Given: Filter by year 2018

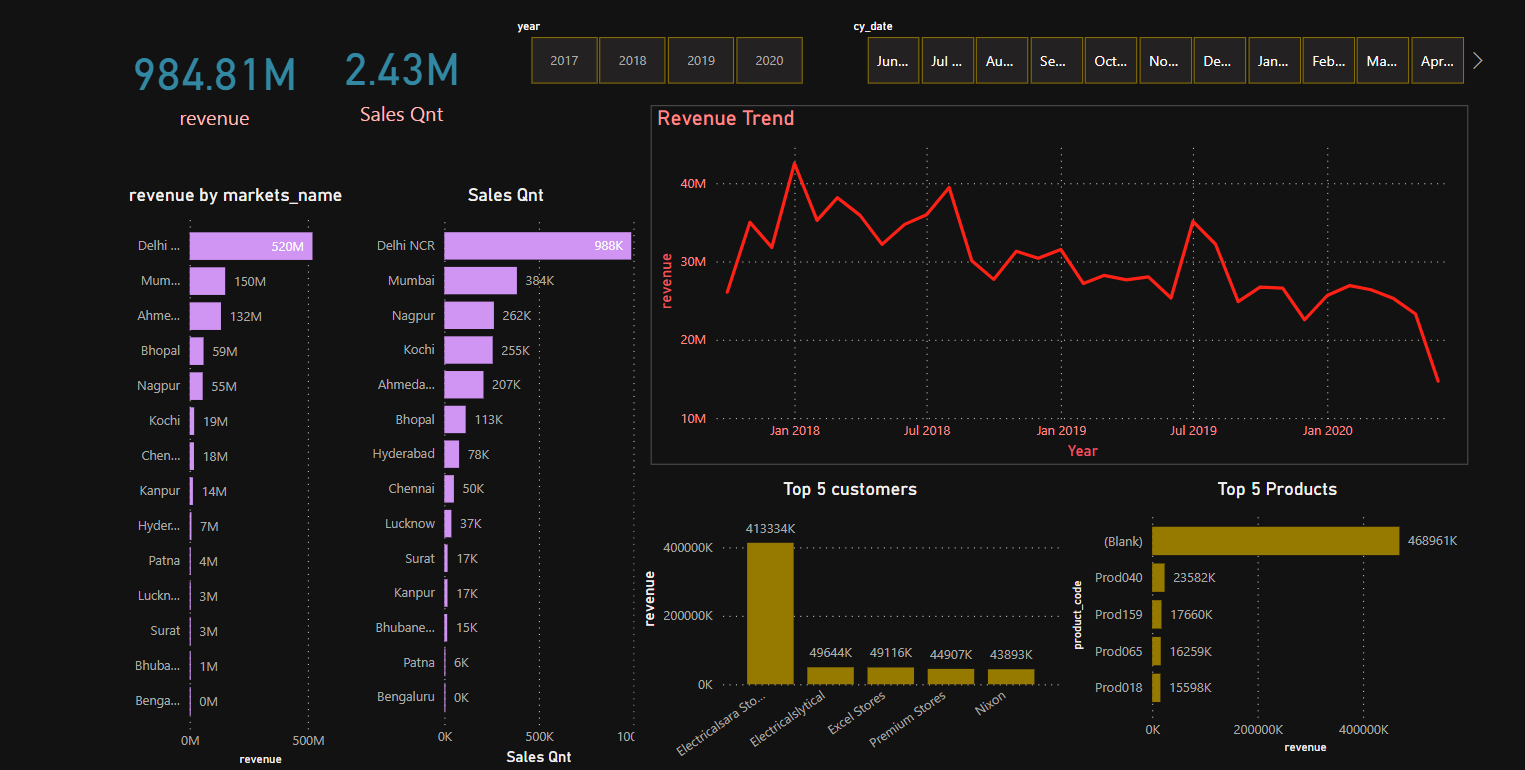Looking at the screenshot, I should coord(633,61).
